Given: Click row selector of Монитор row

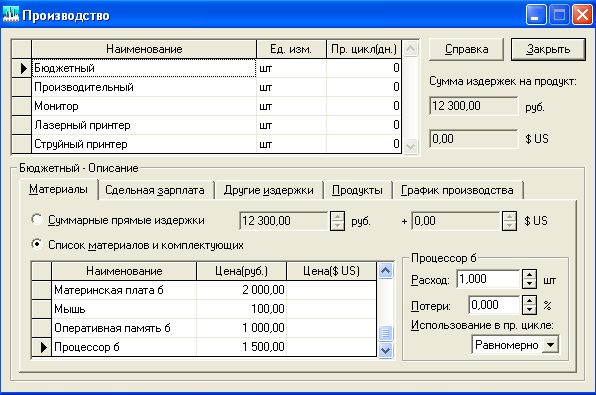Looking at the screenshot, I should coord(22,106).
